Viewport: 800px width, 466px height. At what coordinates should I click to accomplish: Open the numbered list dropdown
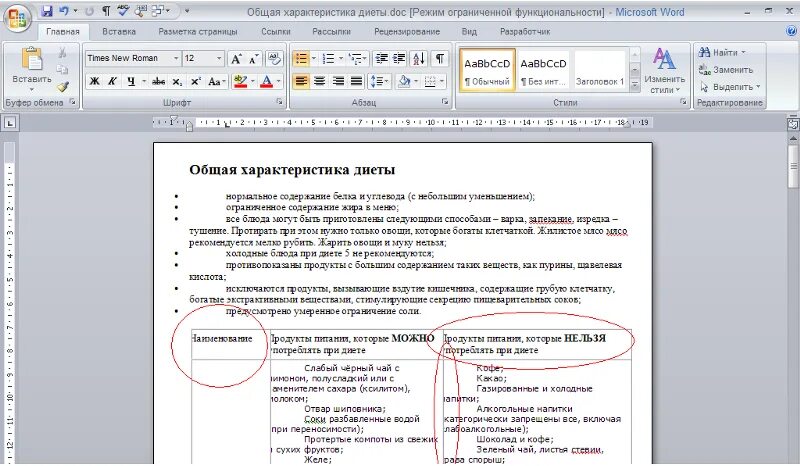pyautogui.click(x=341, y=59)
